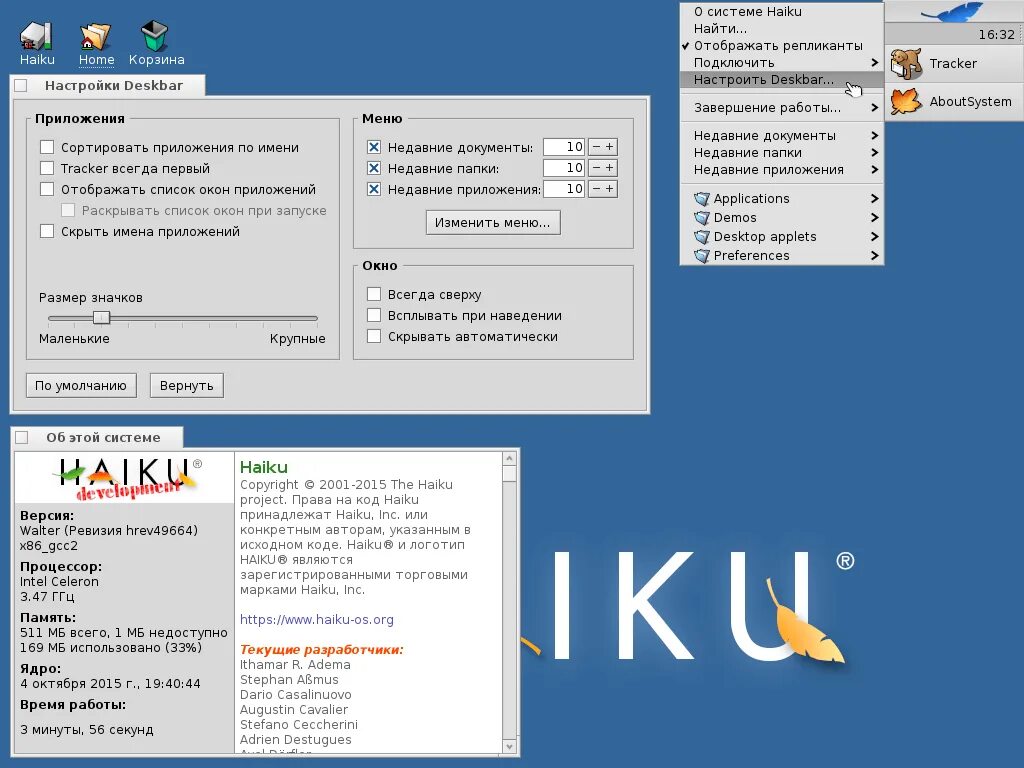Screen dimensions: 1024x768
Task: Increase Недавние папки count with plus
Action: click(610, 168)
